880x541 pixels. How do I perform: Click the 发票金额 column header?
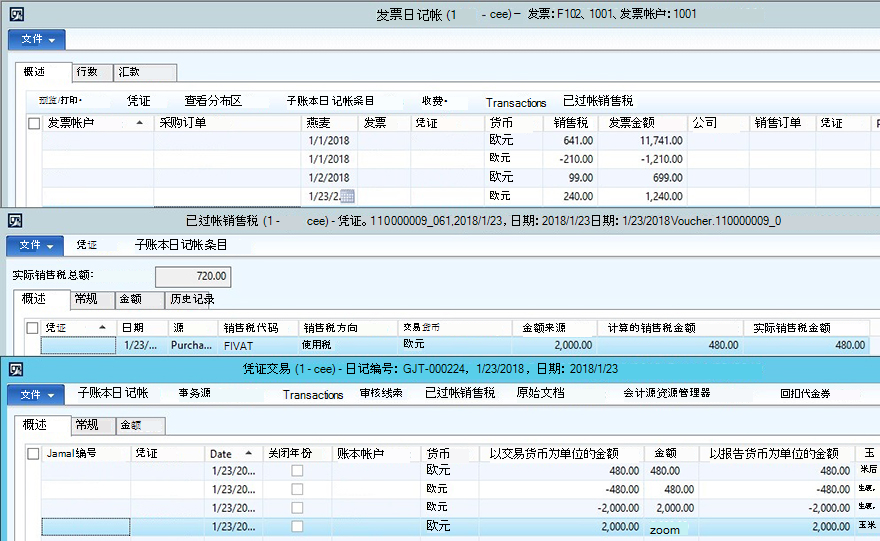643,122
